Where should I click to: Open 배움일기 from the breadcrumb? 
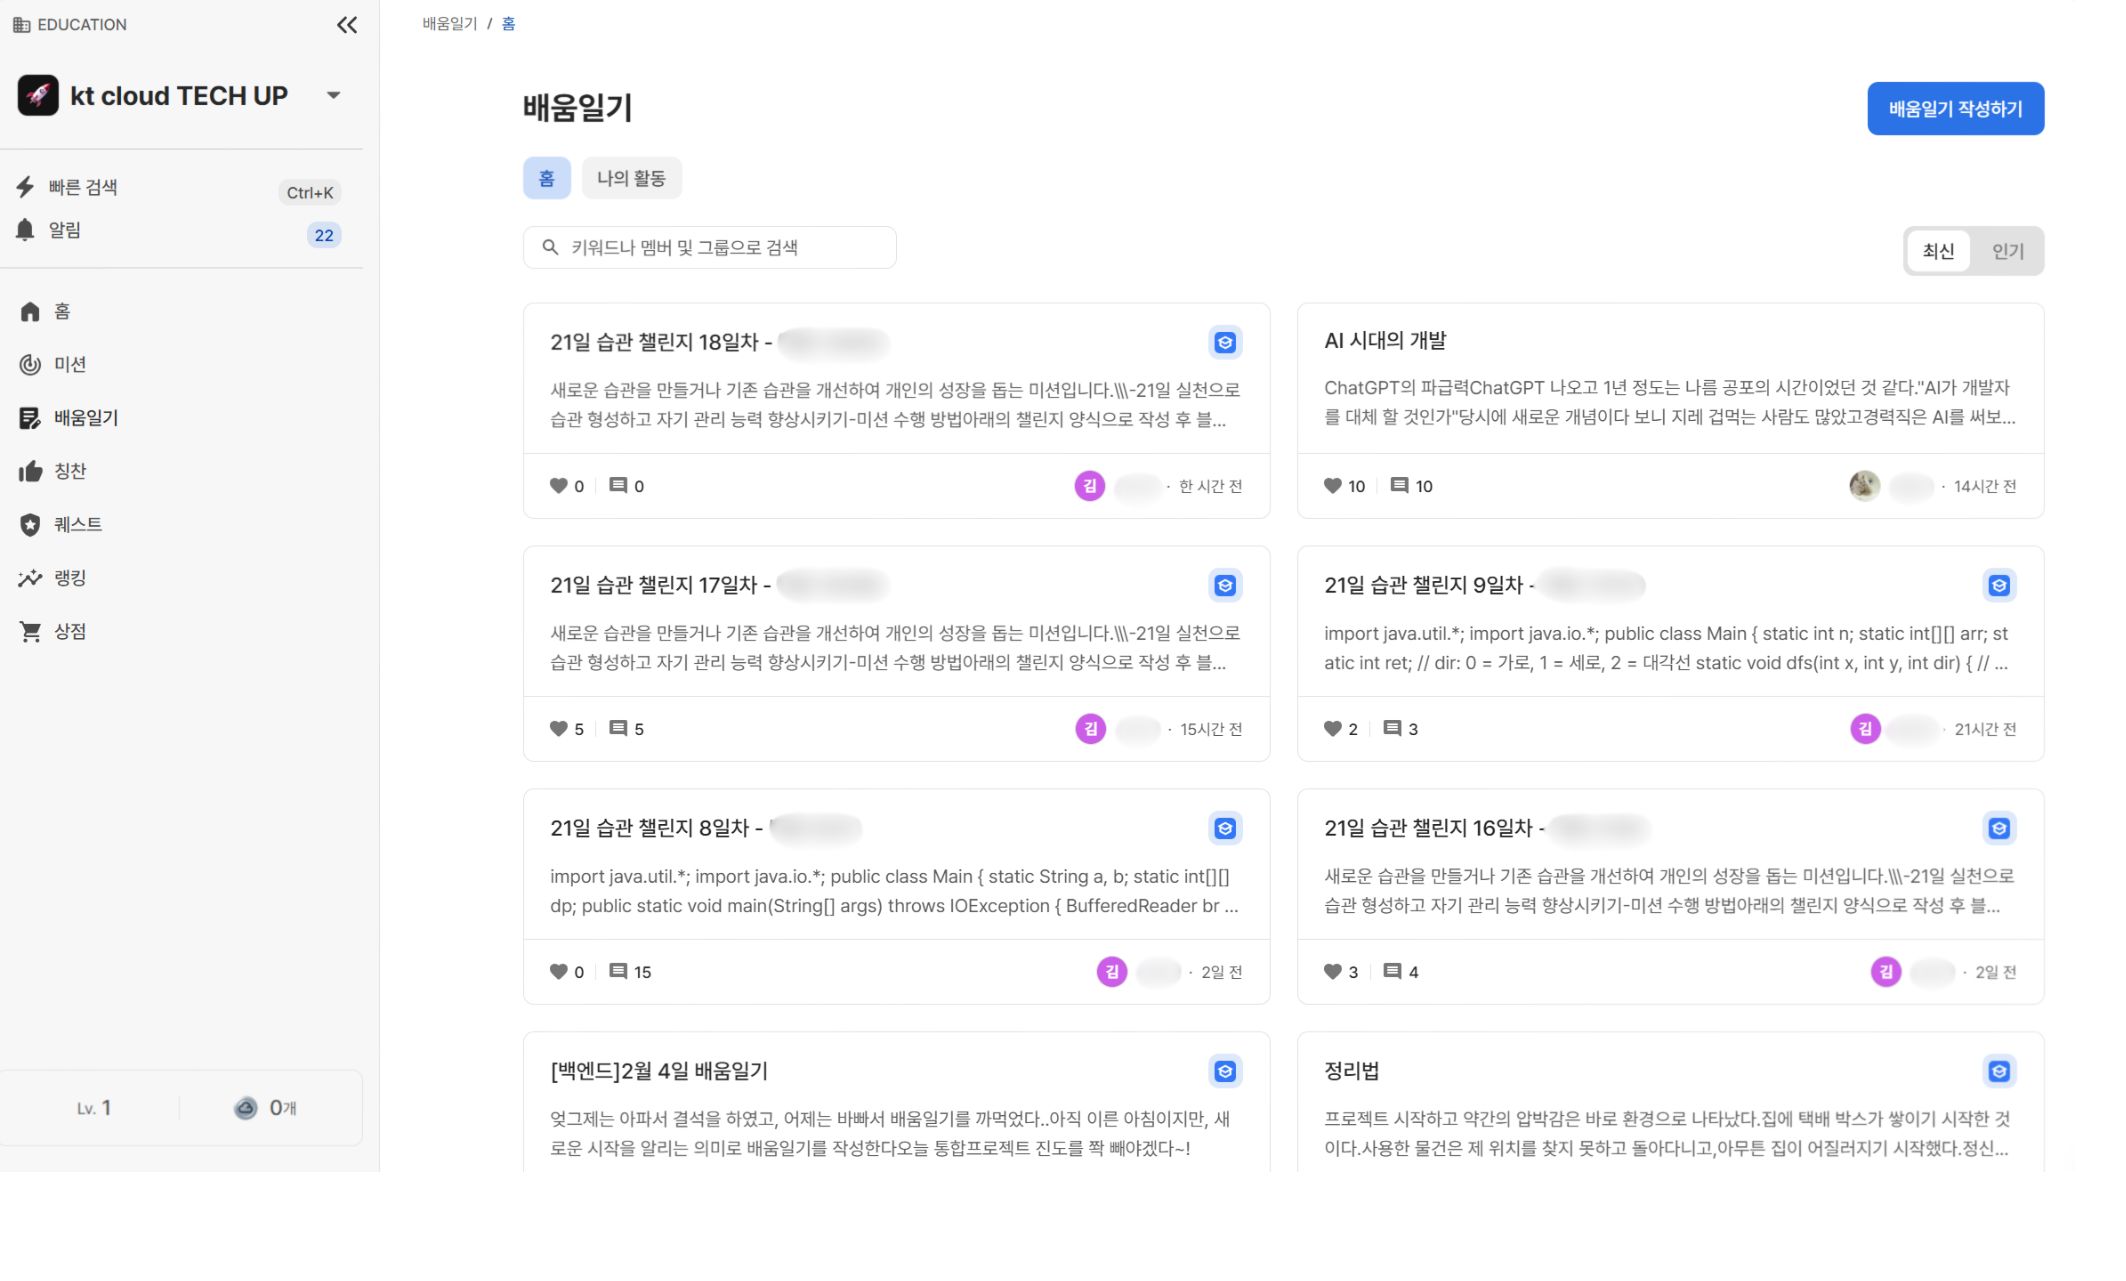tap(449, 23)
